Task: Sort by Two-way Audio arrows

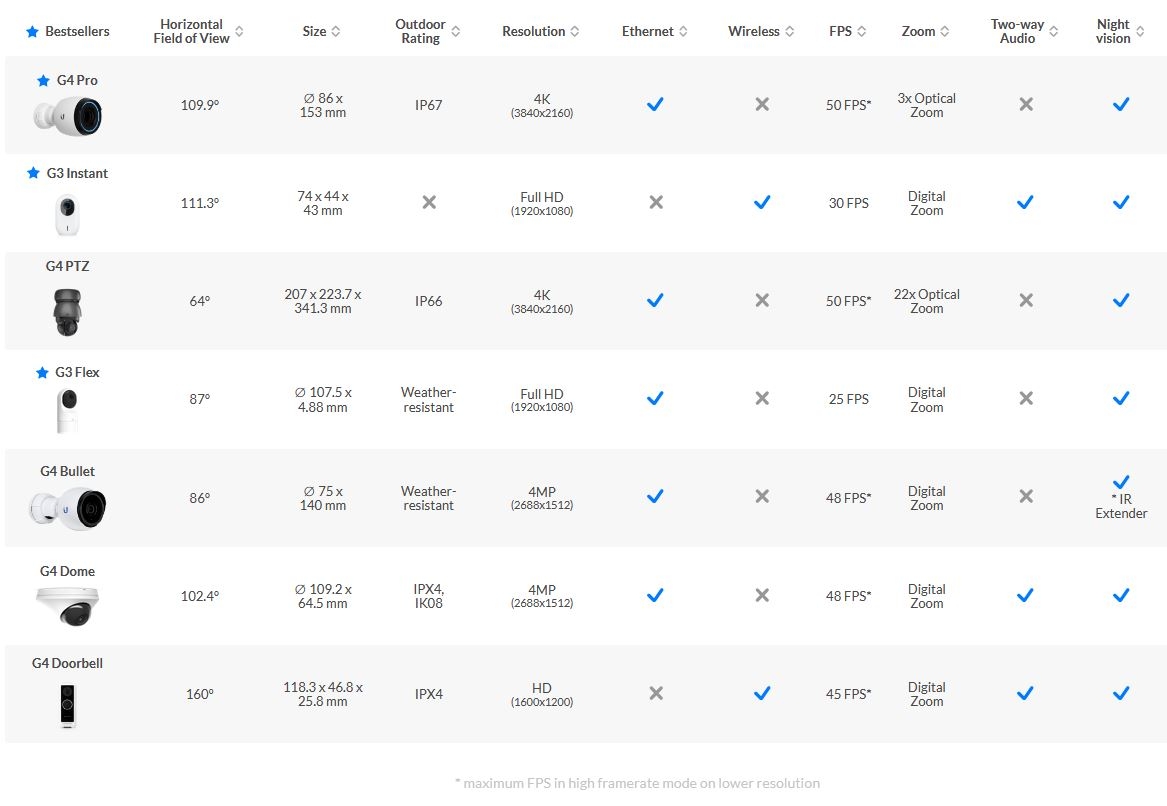Action: [1053, 31]
